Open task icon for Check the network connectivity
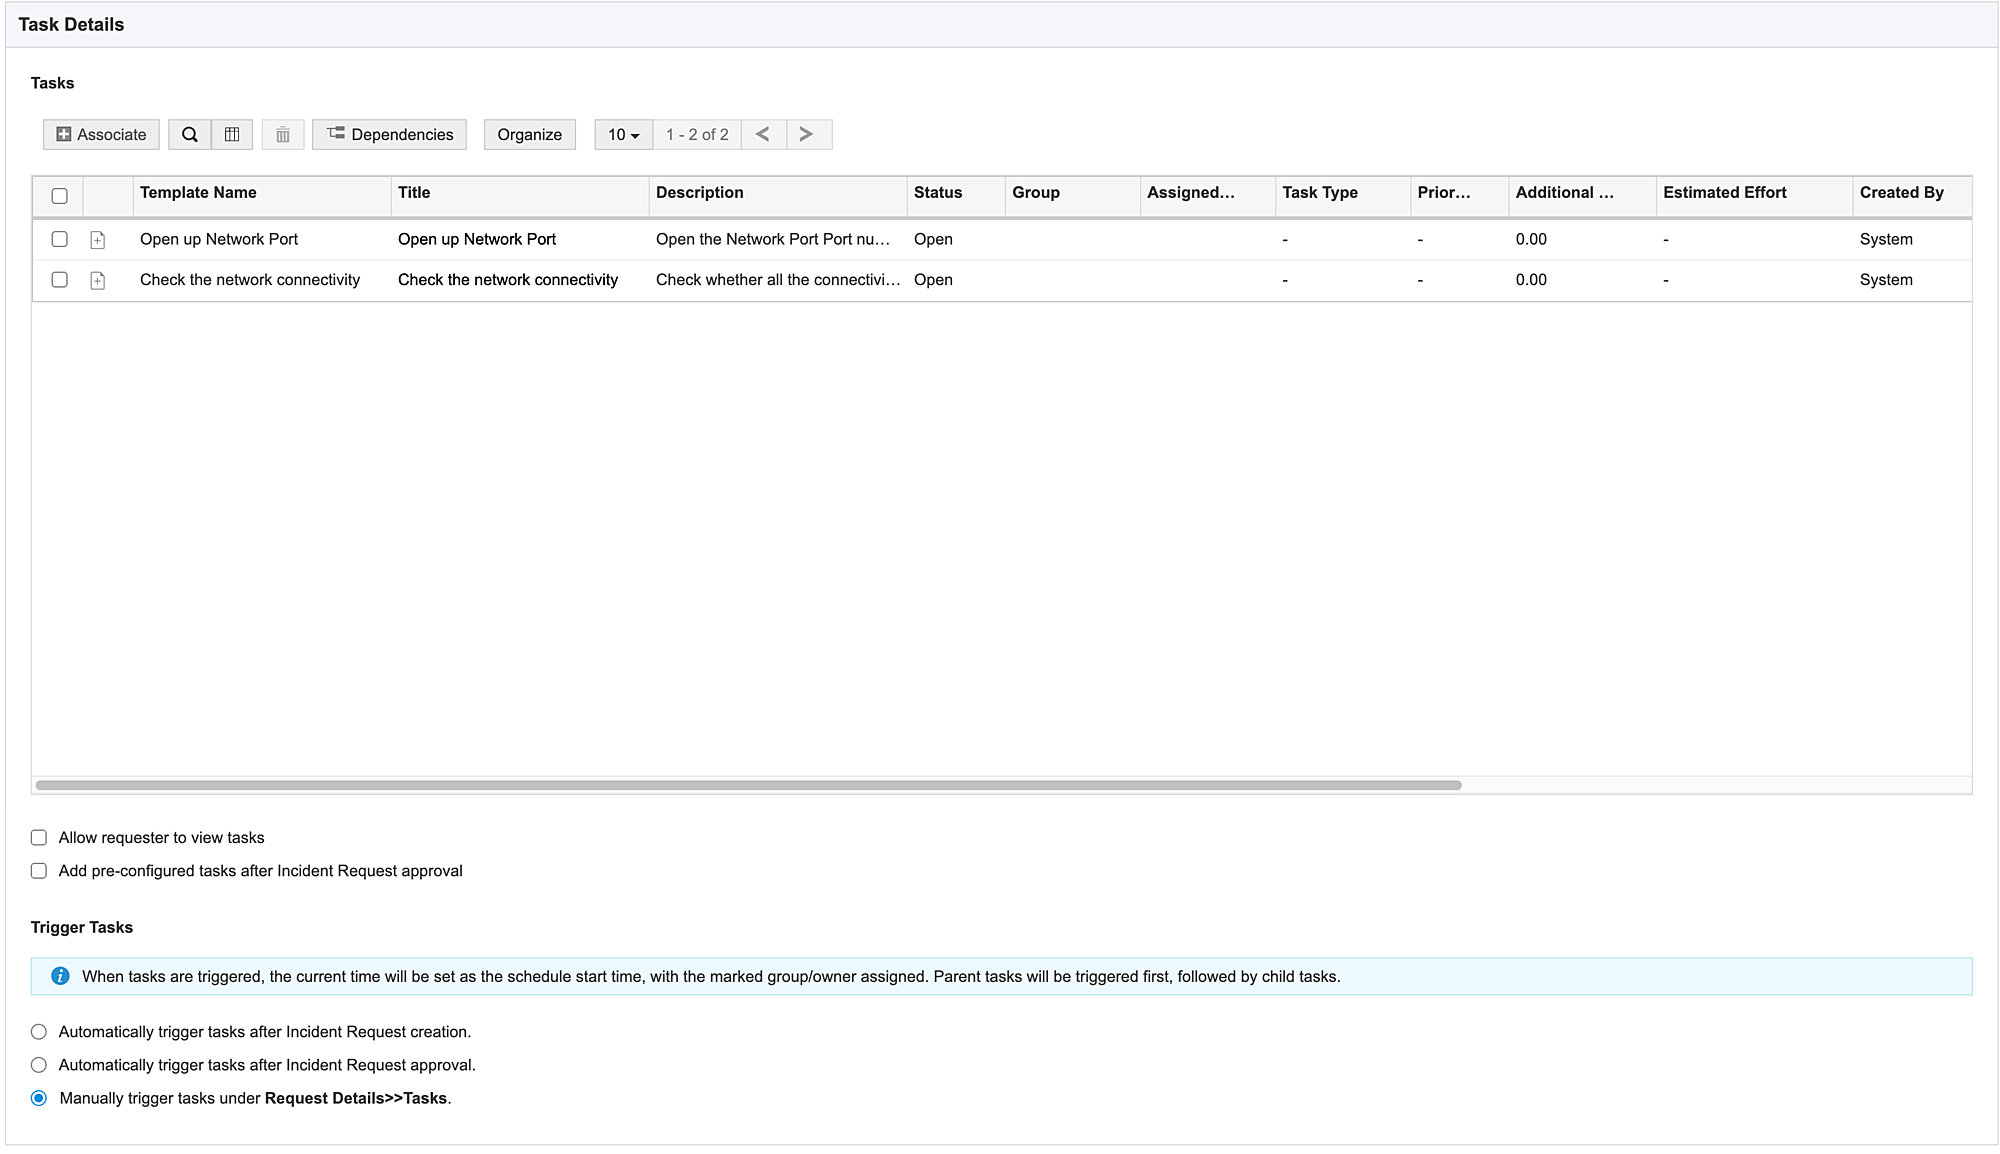This screenshot has height=1154, width=2000. pos(98,281)
